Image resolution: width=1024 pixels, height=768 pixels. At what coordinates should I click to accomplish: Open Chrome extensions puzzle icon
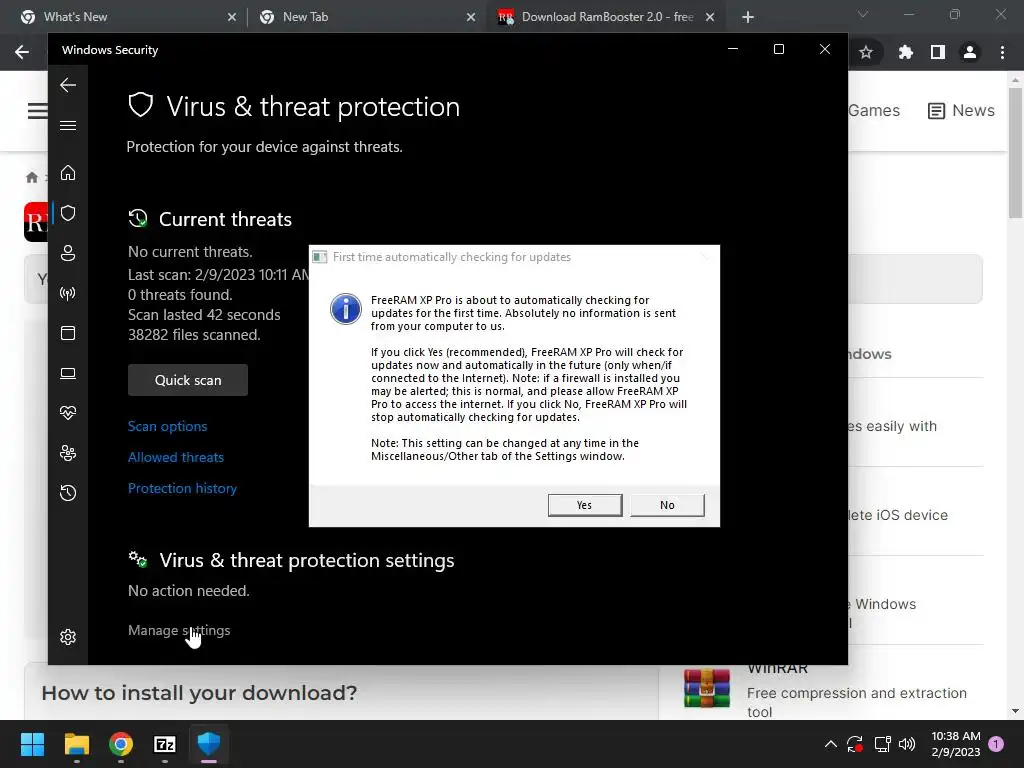coord(905,52)
